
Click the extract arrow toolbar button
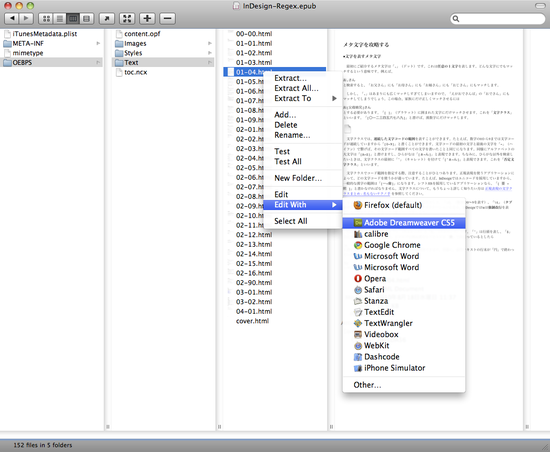(107, 19)
